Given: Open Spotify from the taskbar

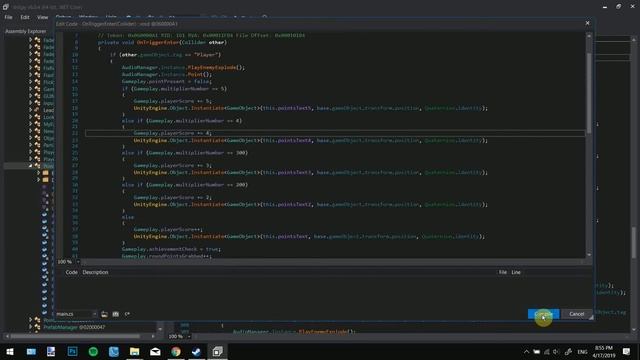Looking at the screenshot, I should point(93,351).
